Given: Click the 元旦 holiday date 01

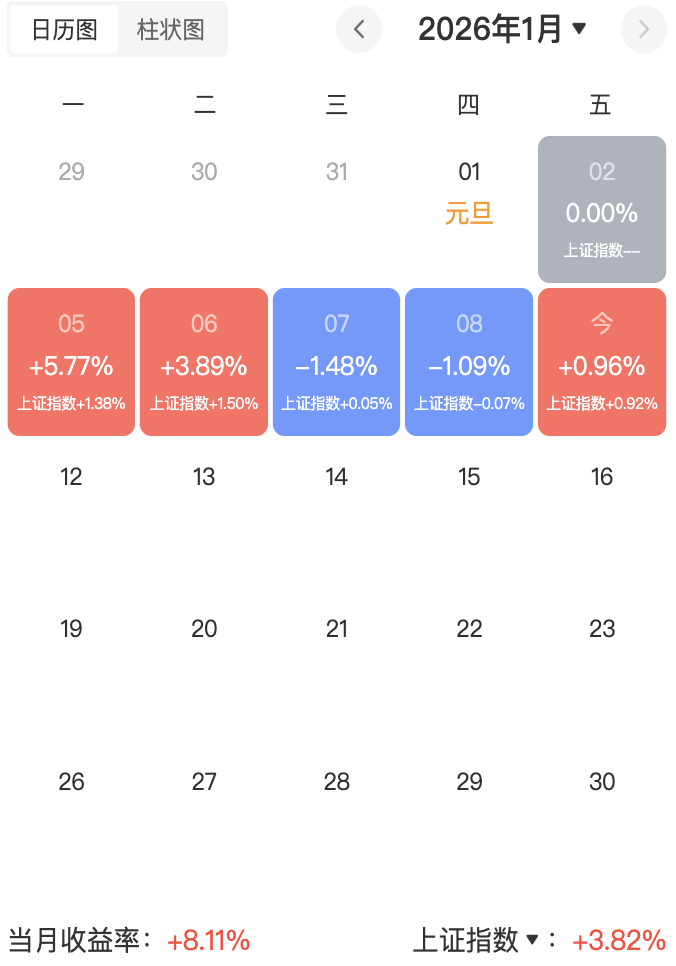Looking at the screenshot, I should coord(469,190).
